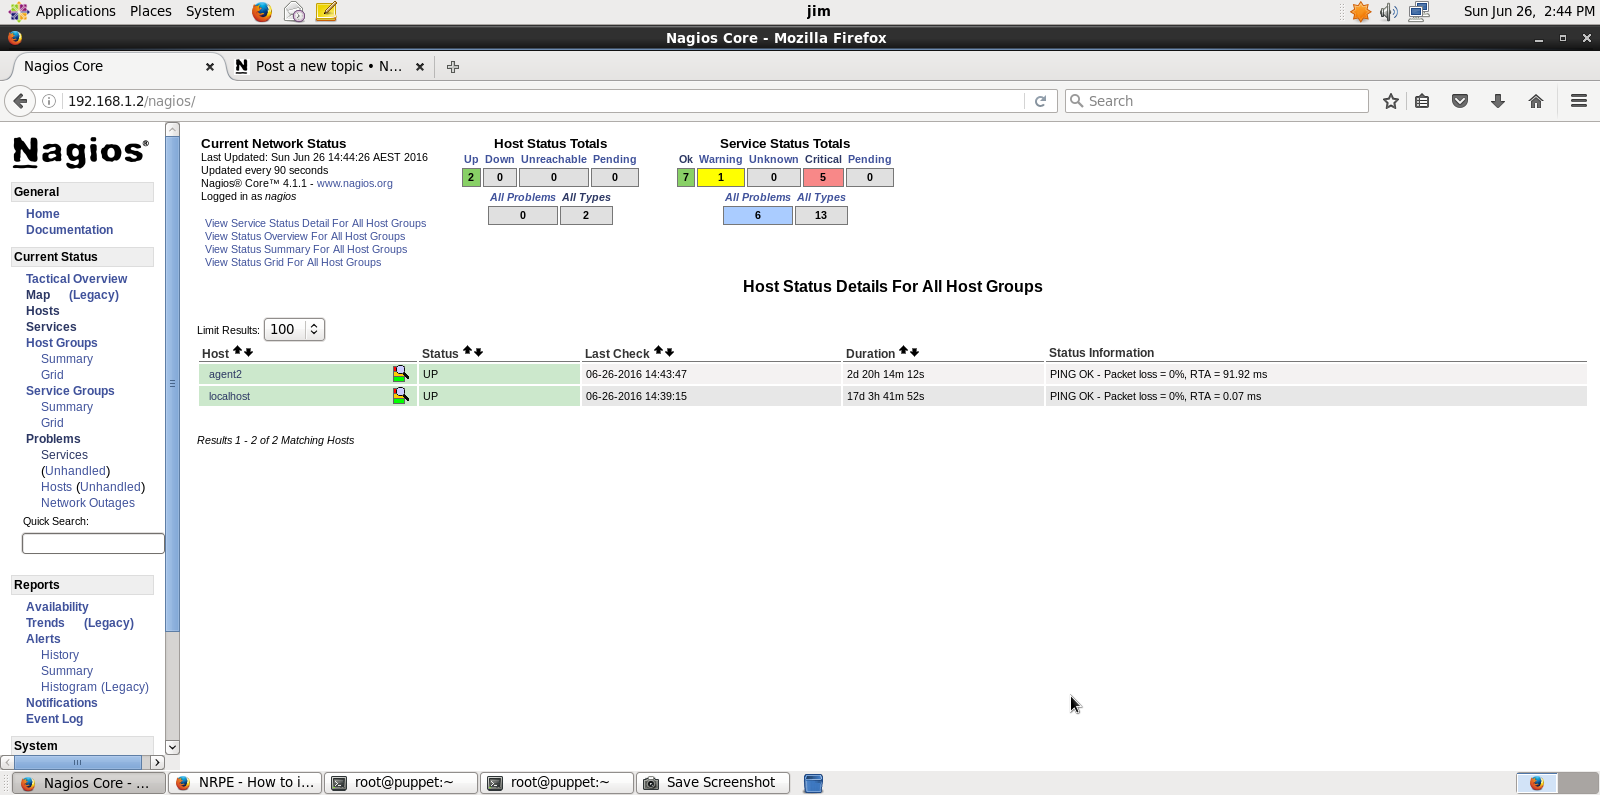
Task: Sort the Host column ascending
Action: point(237,351)
